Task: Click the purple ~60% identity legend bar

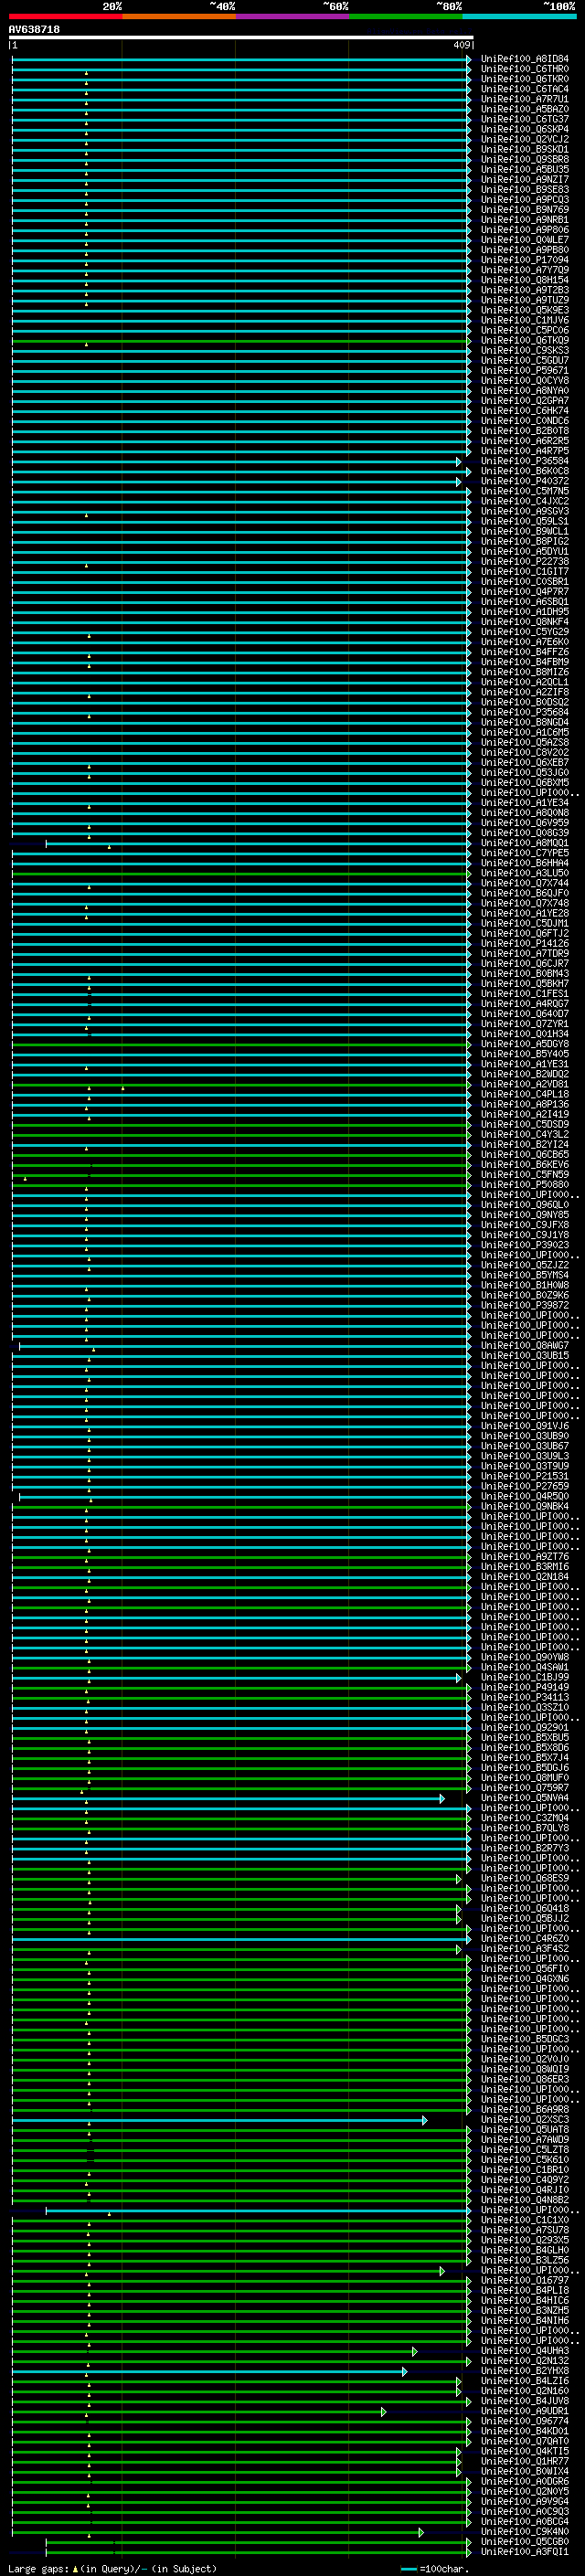Action: click(292, 17)
